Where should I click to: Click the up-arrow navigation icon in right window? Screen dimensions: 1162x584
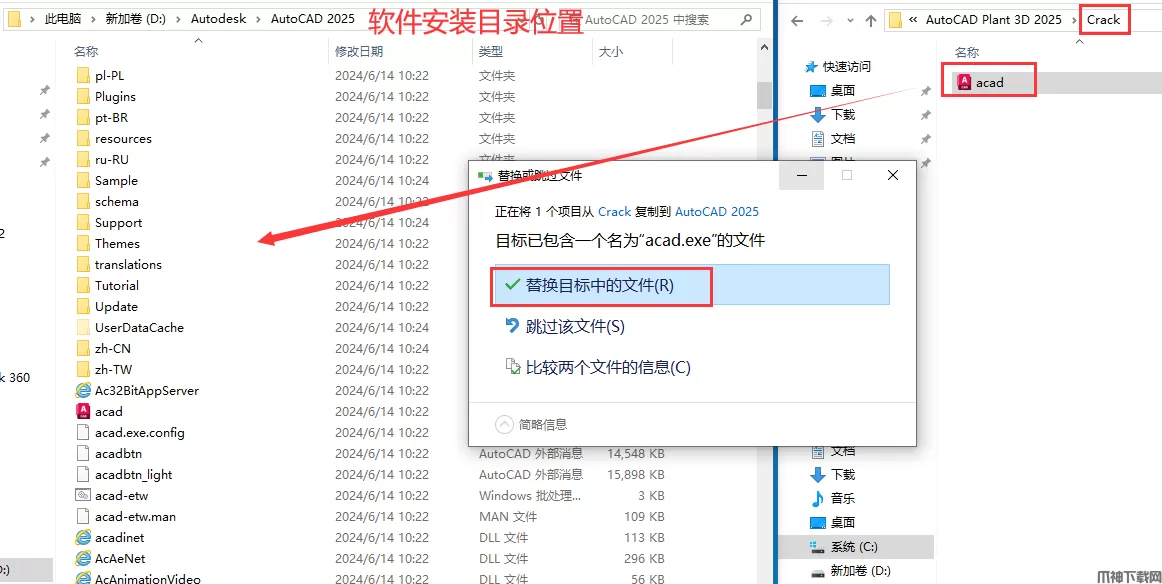coord(870,20)
